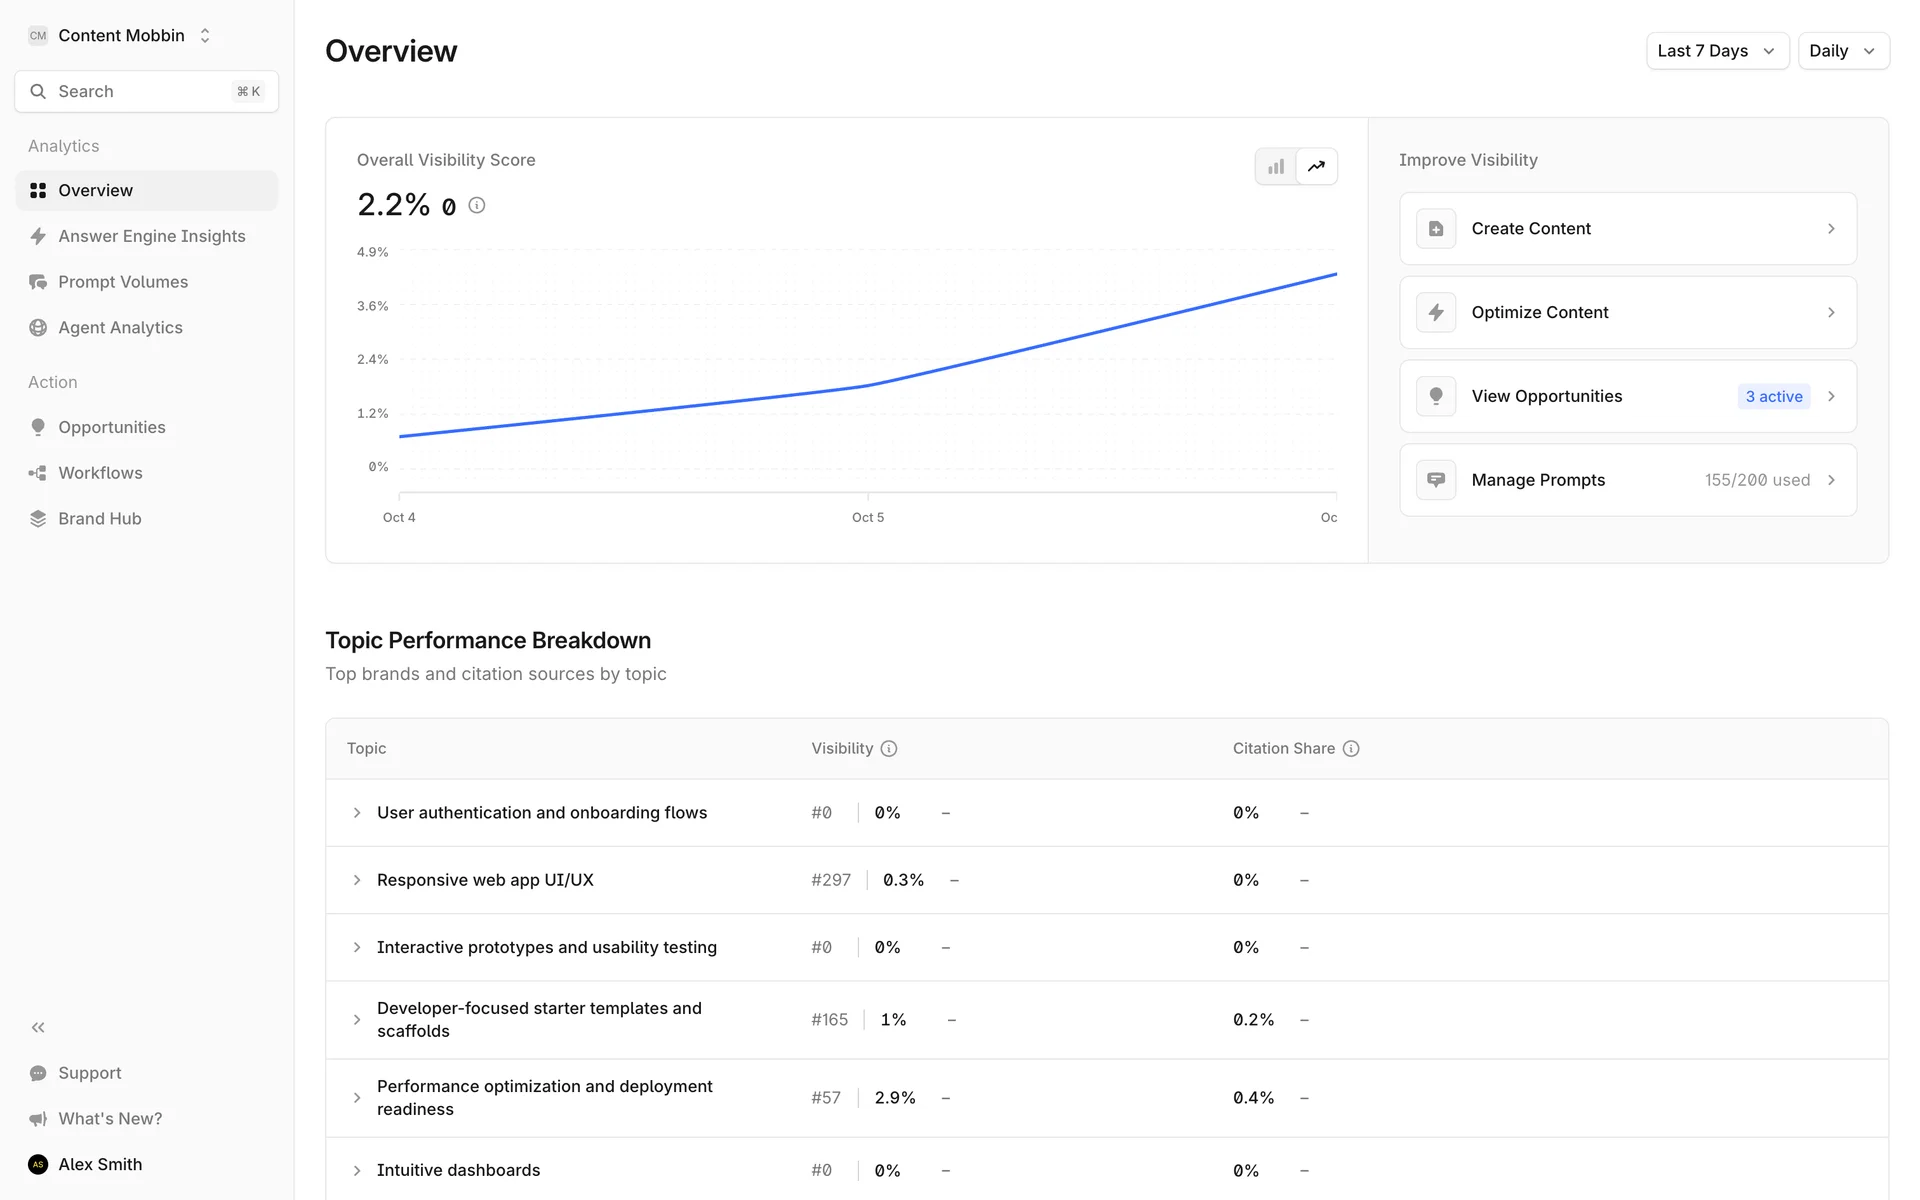Click the Citation Share info icon
The image size is (1920, 1200).
(x=1351, y=749)
